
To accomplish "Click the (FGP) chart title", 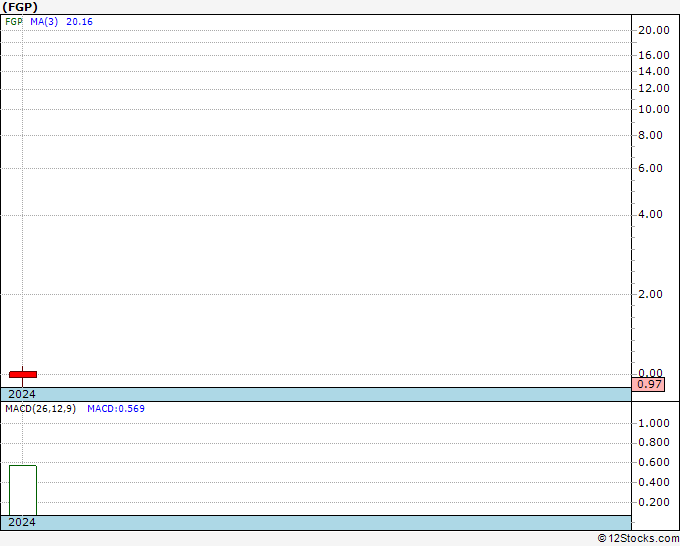I will pyautogui.click(x=20, y=7).
